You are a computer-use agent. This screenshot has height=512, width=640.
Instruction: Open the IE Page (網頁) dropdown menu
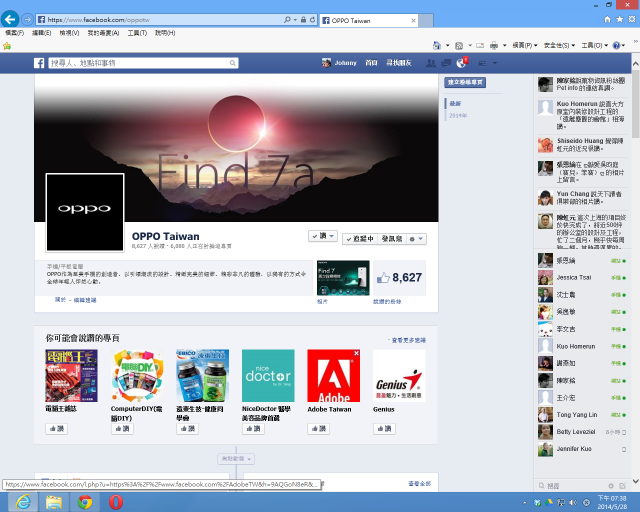tap(525, 45)
